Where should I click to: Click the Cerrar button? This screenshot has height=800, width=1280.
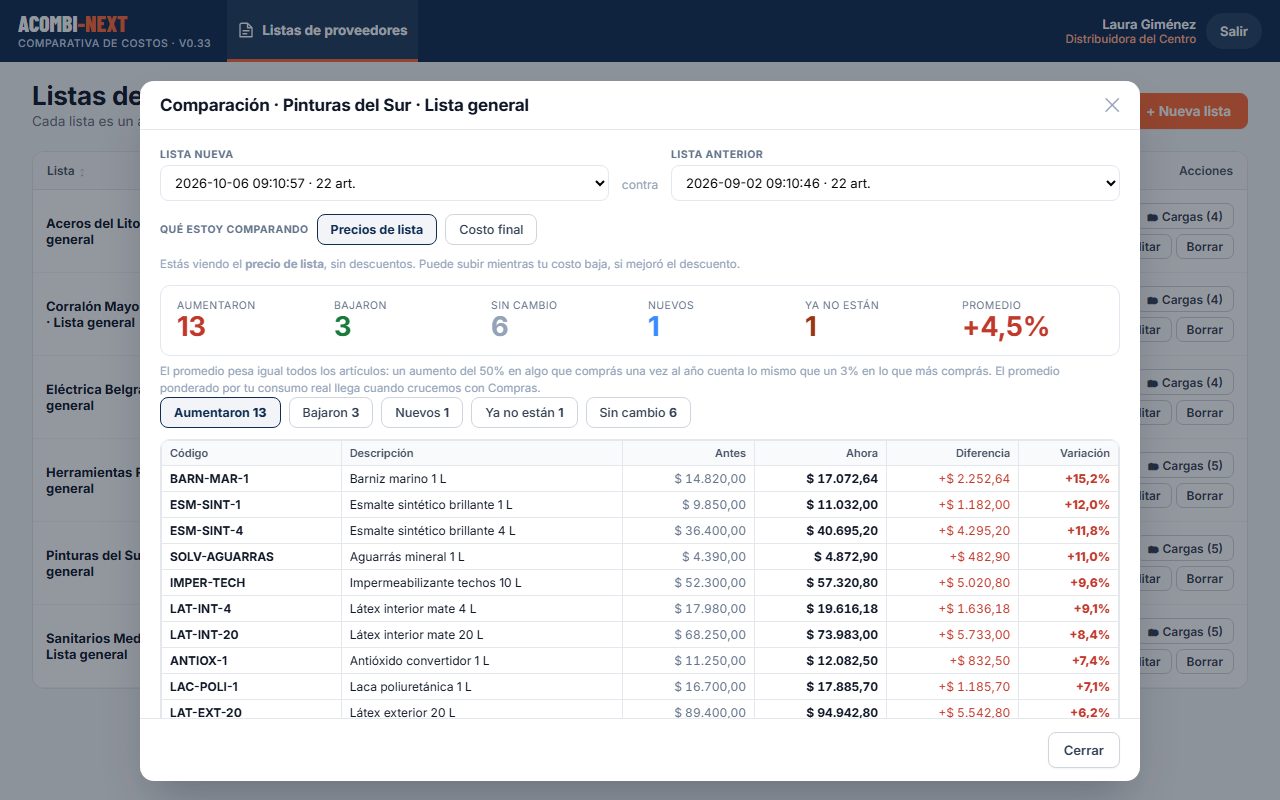pos(1084,750)
